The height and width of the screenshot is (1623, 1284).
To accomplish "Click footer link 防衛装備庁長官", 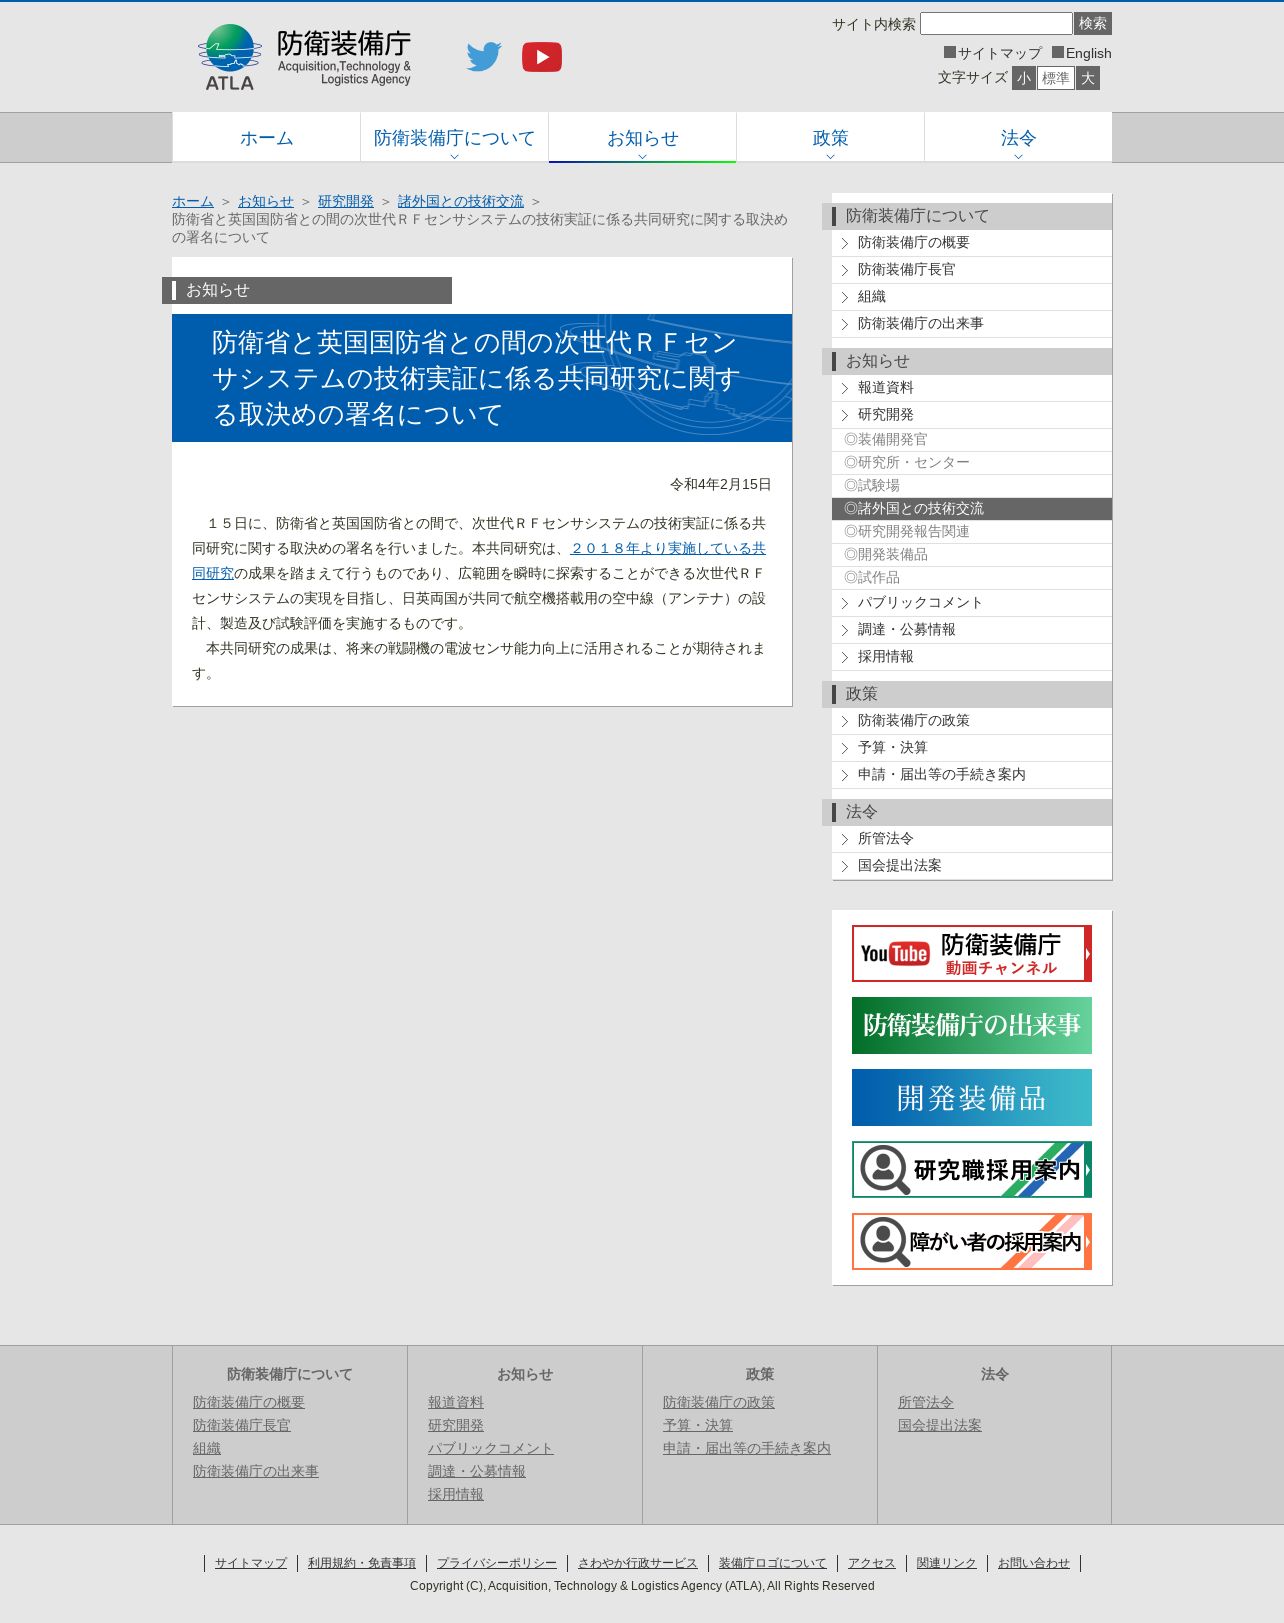I will (x=242, y=1426).
